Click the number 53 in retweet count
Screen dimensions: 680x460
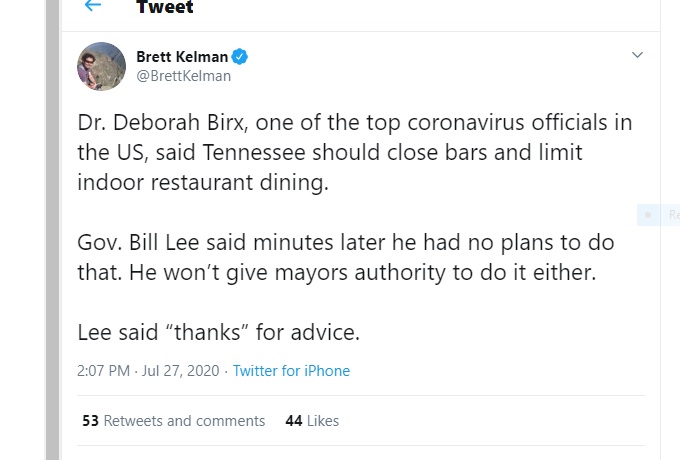(x=90, y=421)
